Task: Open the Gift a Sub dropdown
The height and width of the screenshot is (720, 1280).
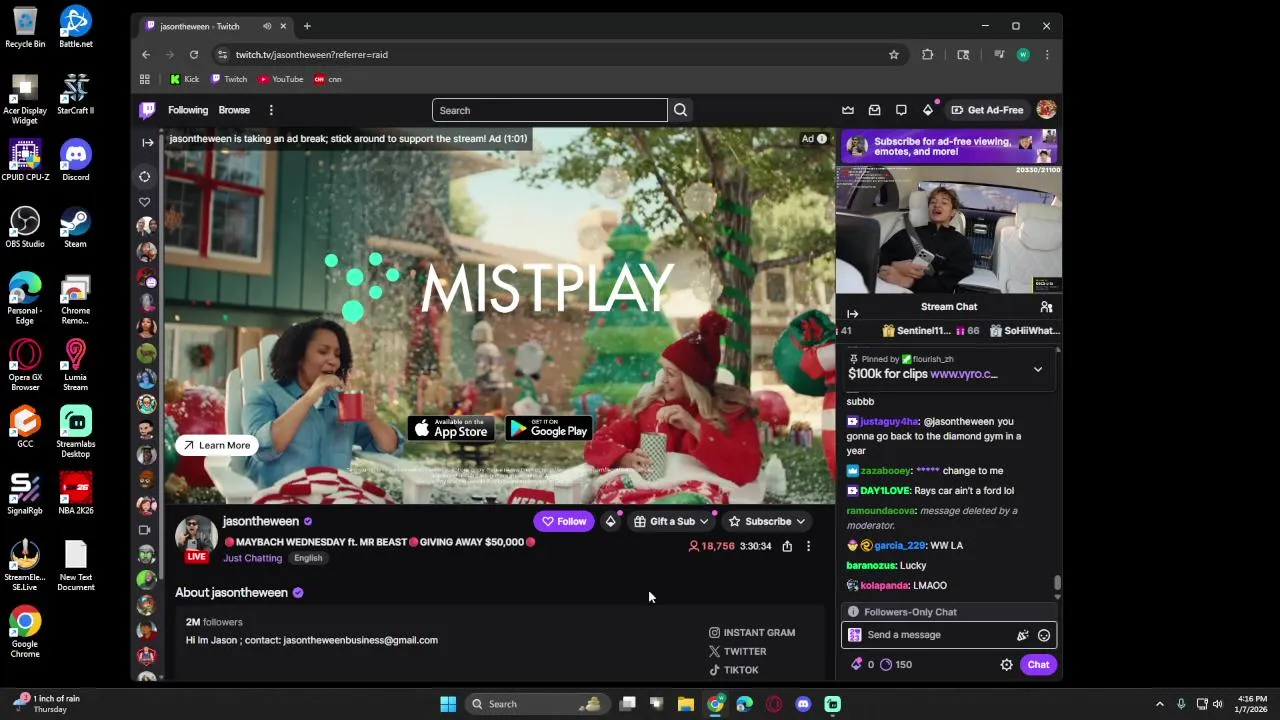Action: (671, 521)
